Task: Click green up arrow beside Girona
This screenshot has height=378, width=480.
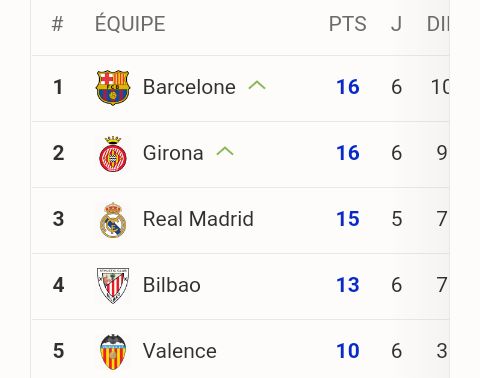Action: pos(225,151)
